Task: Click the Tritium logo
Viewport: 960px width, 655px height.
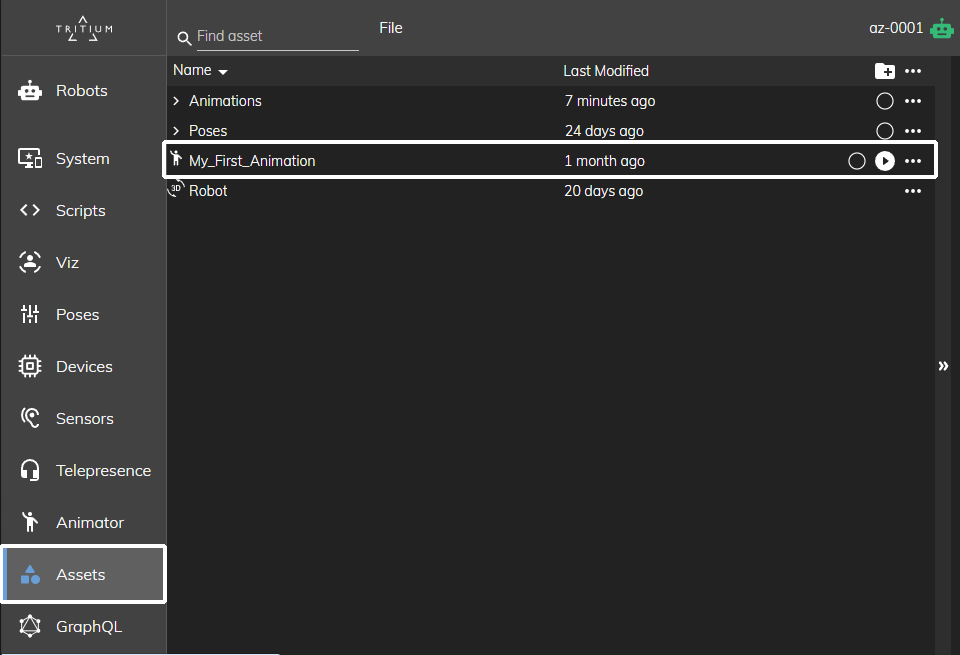Action: tap(84, 29)
